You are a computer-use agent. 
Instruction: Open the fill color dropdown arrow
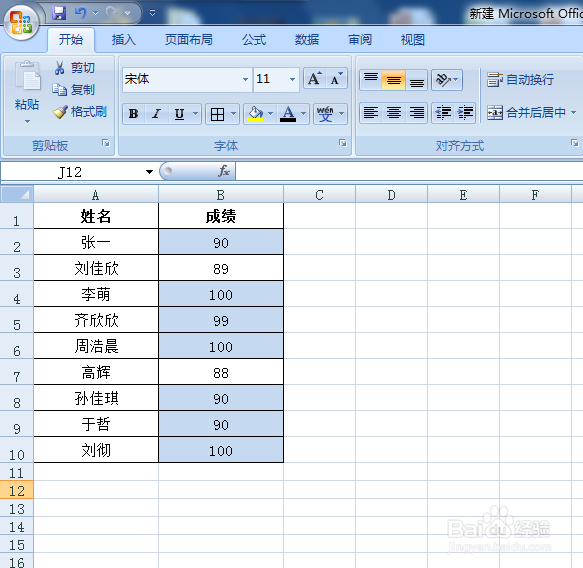pos(271,114)
